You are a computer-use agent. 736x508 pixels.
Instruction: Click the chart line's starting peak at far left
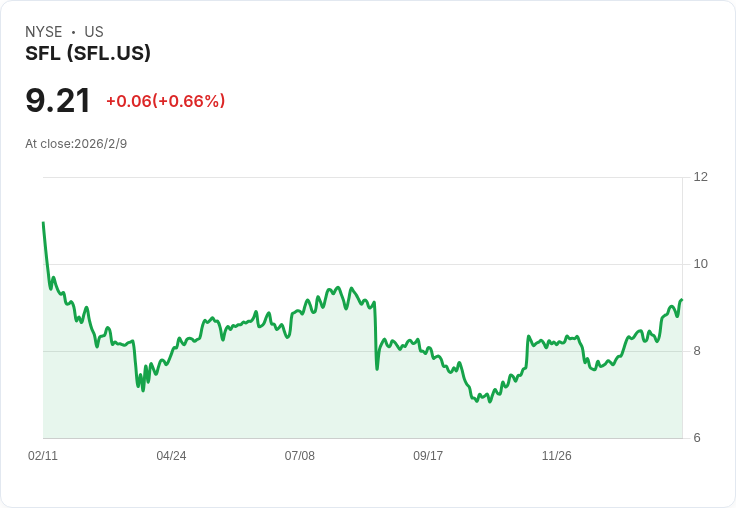pos(43,223)
